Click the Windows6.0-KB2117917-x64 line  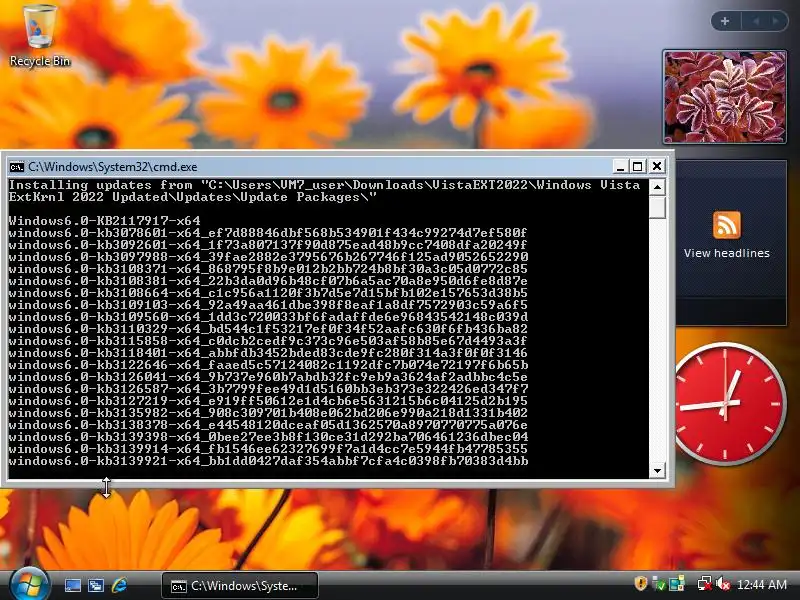pos(105,221)
